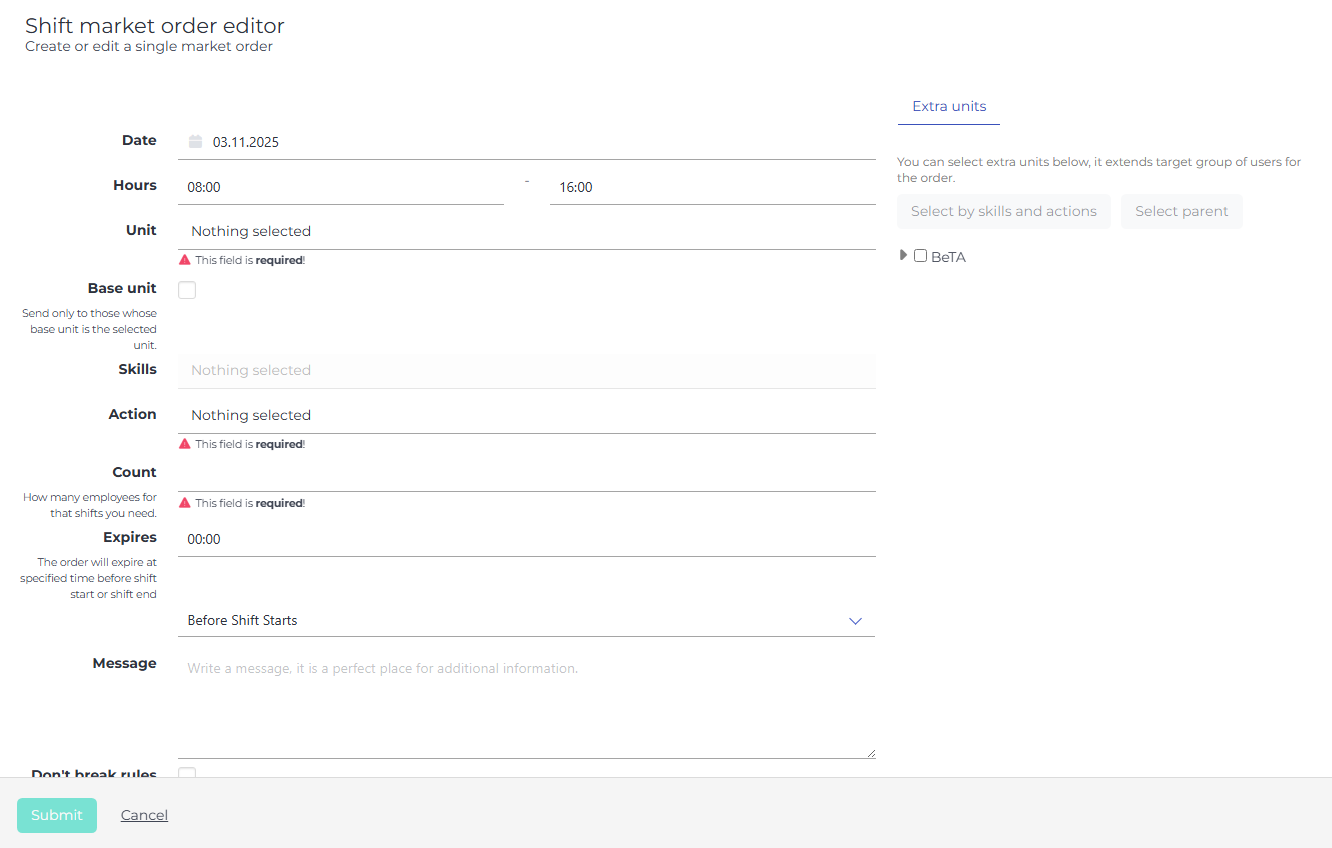1332x848 pixels.
Task: Focus the Count input field
Action: 526,474
